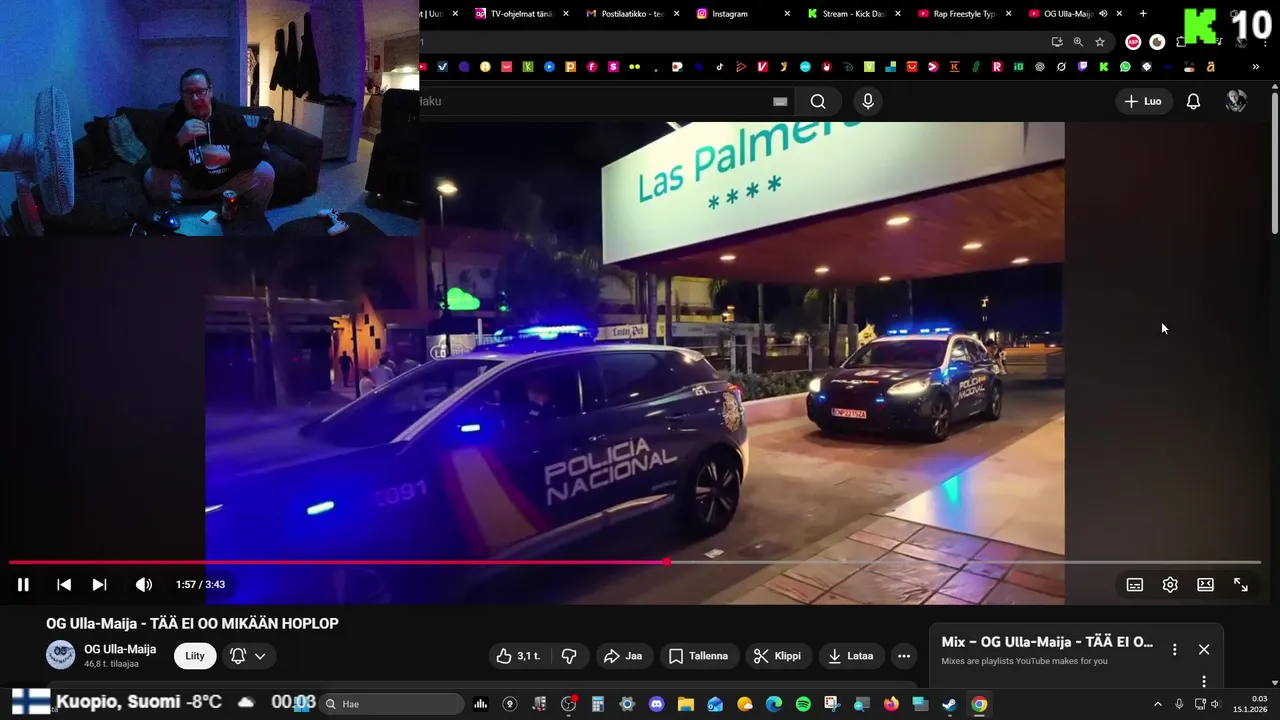The width and height of the screenshot is (1280, 720).
Task: Switch player to theater mode
Action: (1206, 585)
